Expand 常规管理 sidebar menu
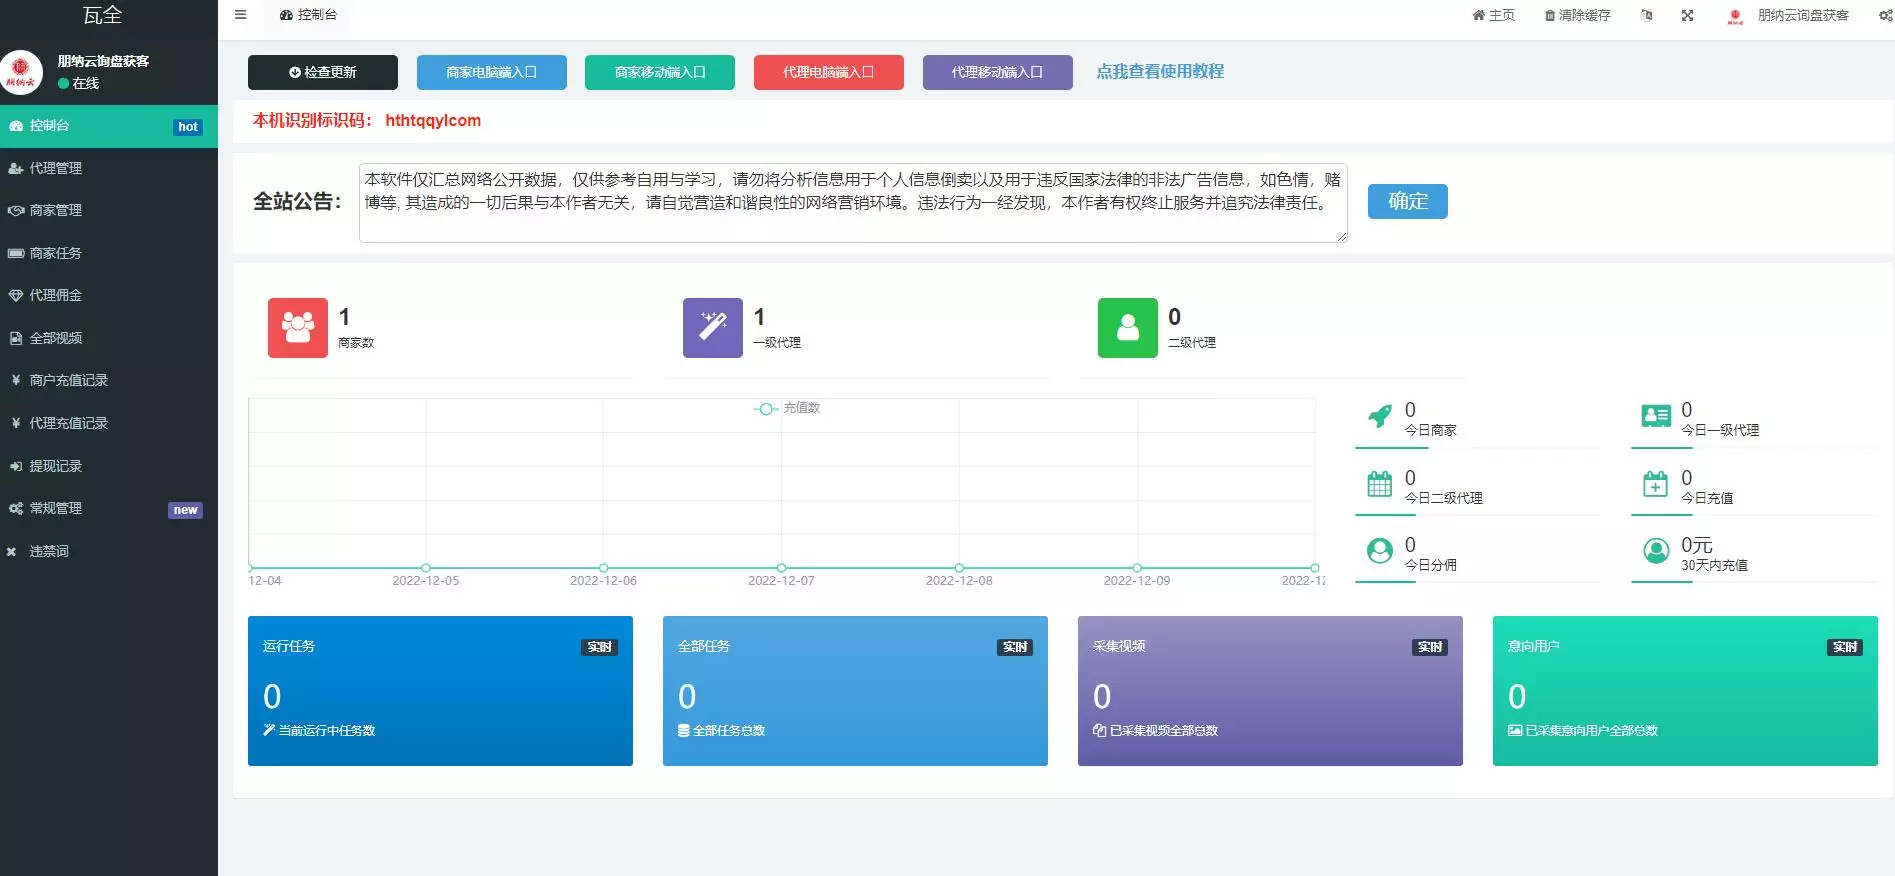Image resolution: width=1895 pixels, height=876 pixels. click(x=109, y=508)
